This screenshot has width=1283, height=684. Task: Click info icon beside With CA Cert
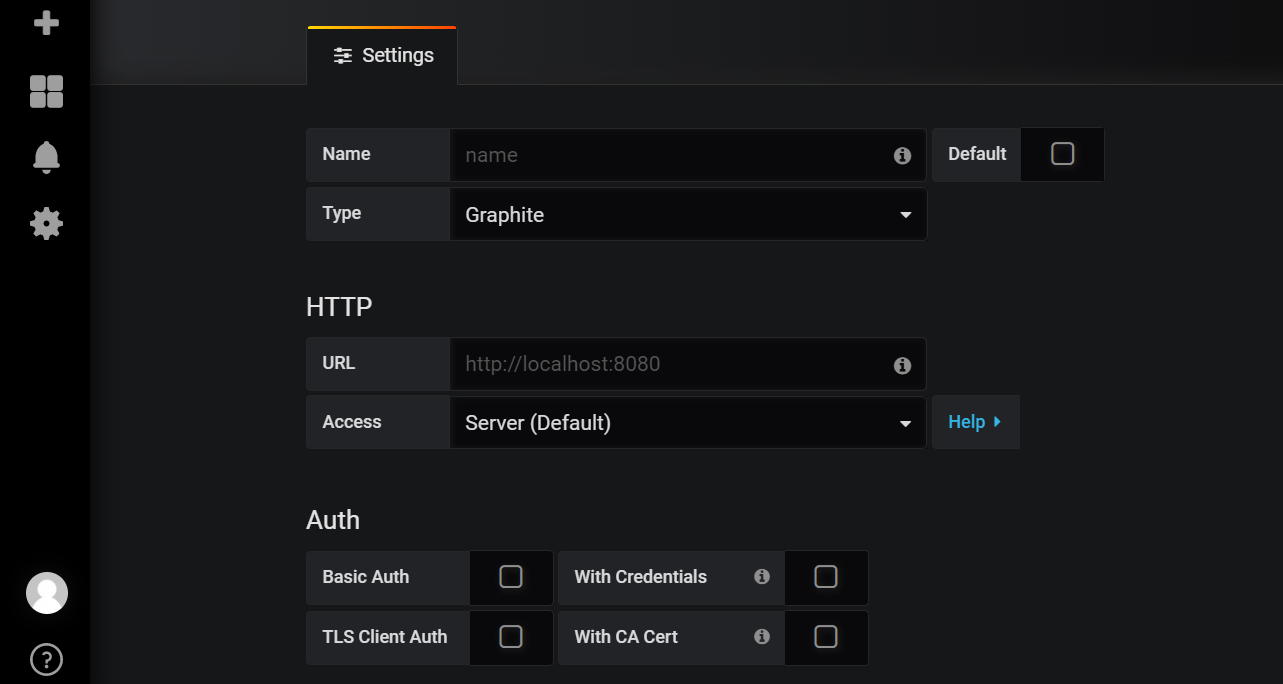coord(762,637)
